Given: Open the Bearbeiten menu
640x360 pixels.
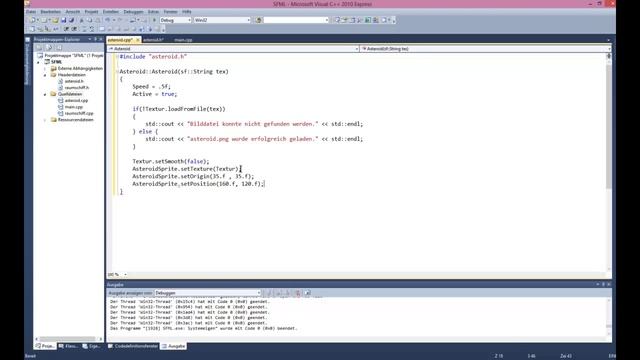Looking at the screenshot, I should pyautogui.click(x=51, y=12).
